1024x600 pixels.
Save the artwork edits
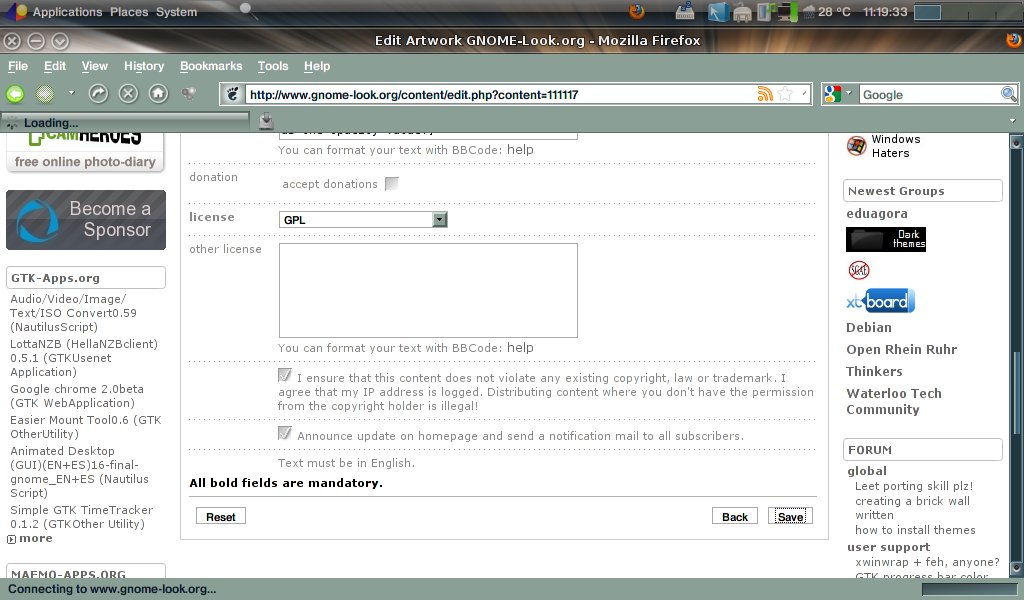(790, 516)
